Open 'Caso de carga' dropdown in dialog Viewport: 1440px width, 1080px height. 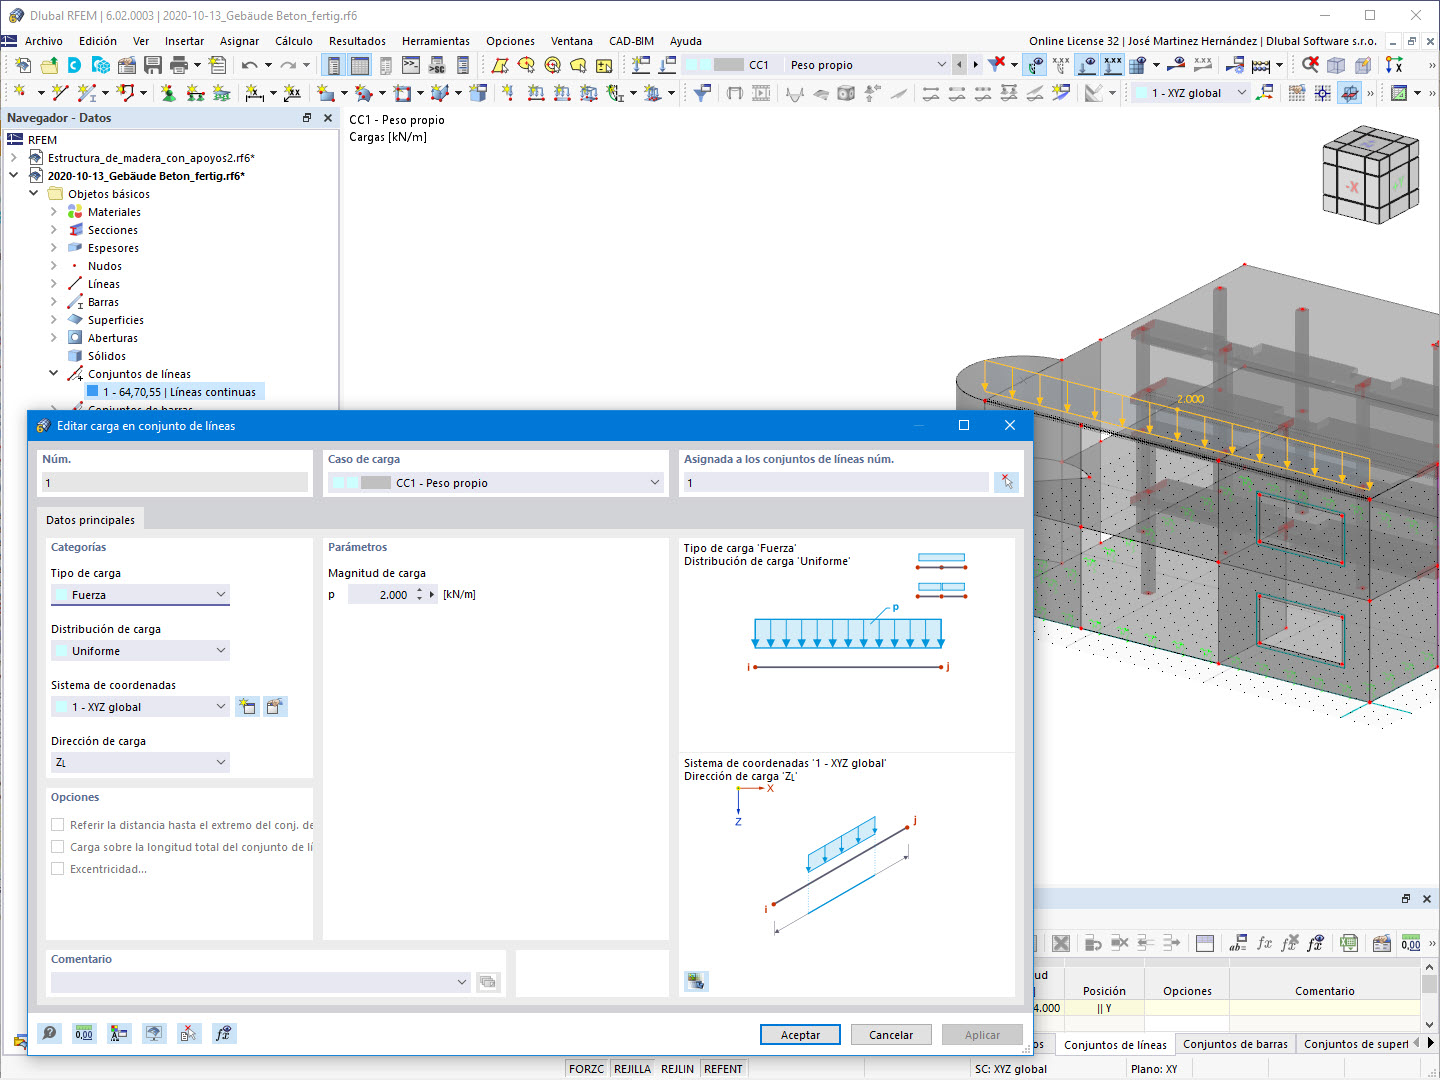tap(496, 483)
